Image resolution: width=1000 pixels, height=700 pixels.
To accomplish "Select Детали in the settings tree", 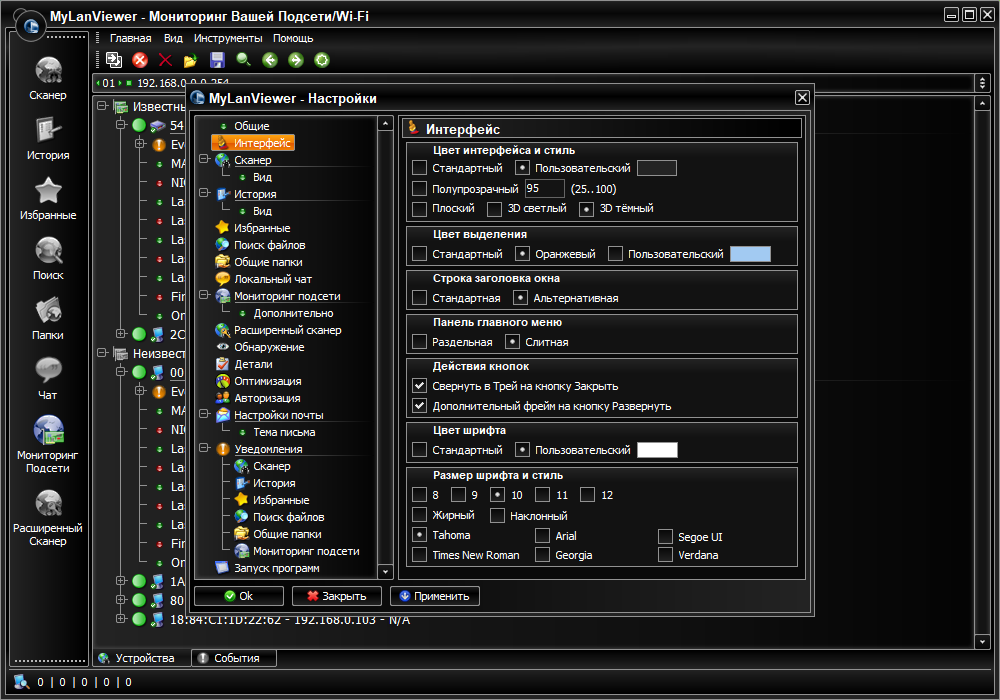I will (x=253, y=364).
